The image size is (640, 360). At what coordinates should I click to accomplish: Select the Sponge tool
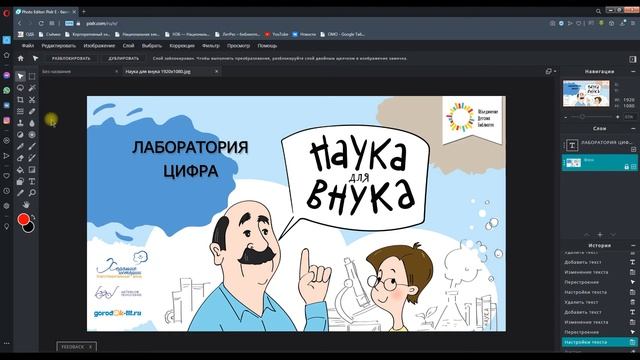[32, 134]
